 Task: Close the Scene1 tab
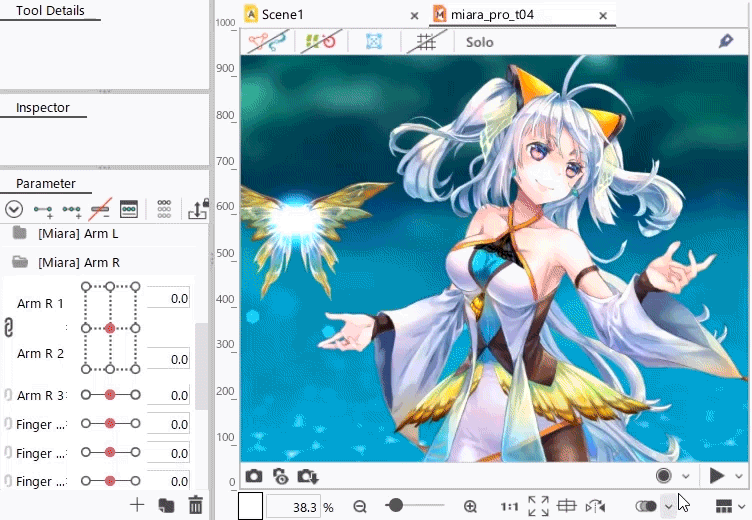(x=414, y=16)
